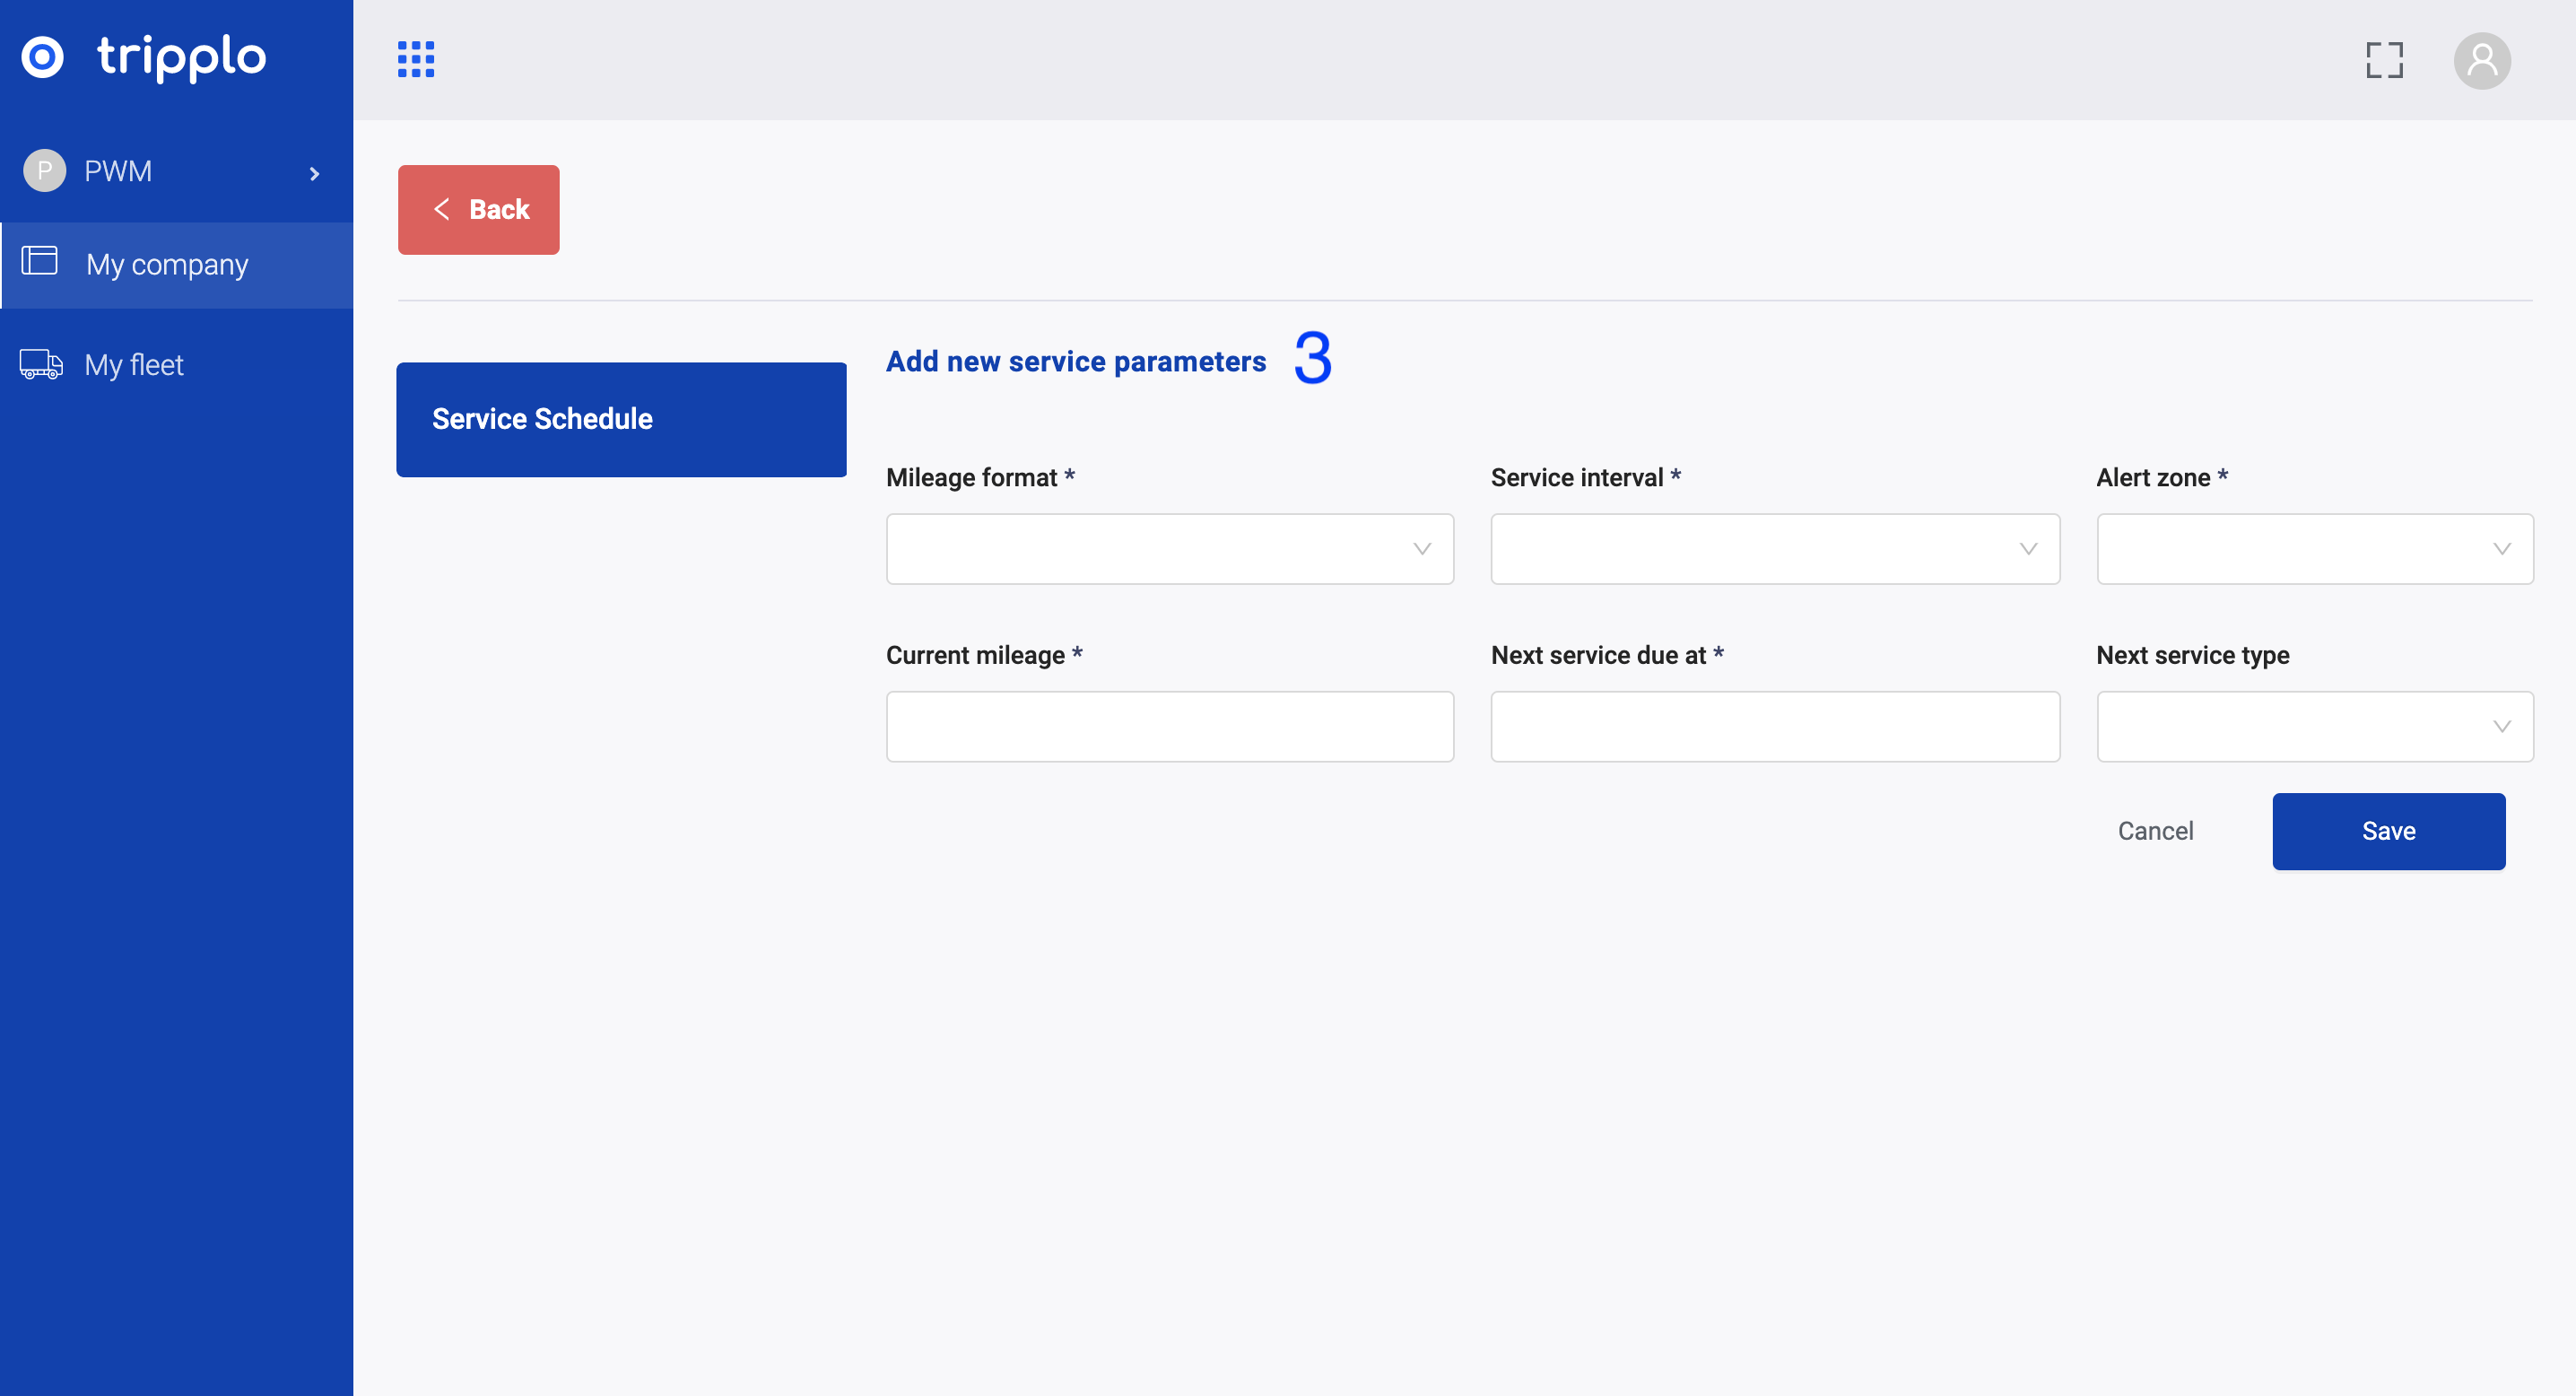
Task: Switch to the Service Schedule tab
Action: [x=621, y=419]
